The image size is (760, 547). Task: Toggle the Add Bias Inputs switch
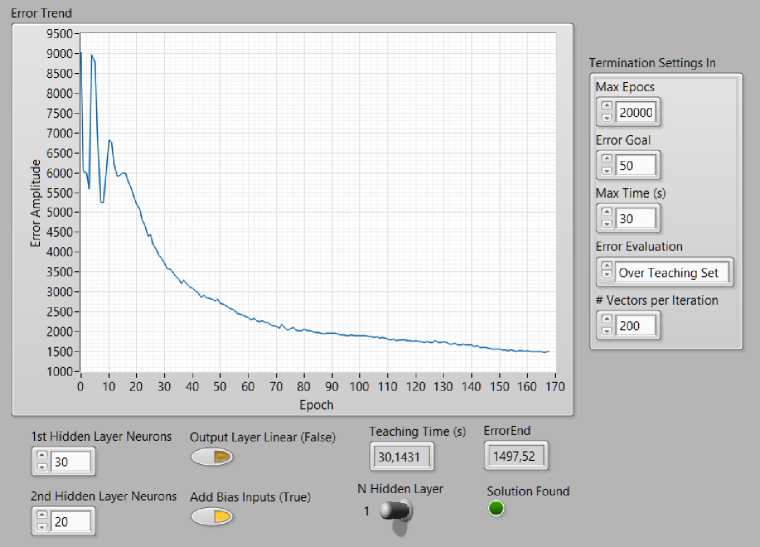[212, 517]
